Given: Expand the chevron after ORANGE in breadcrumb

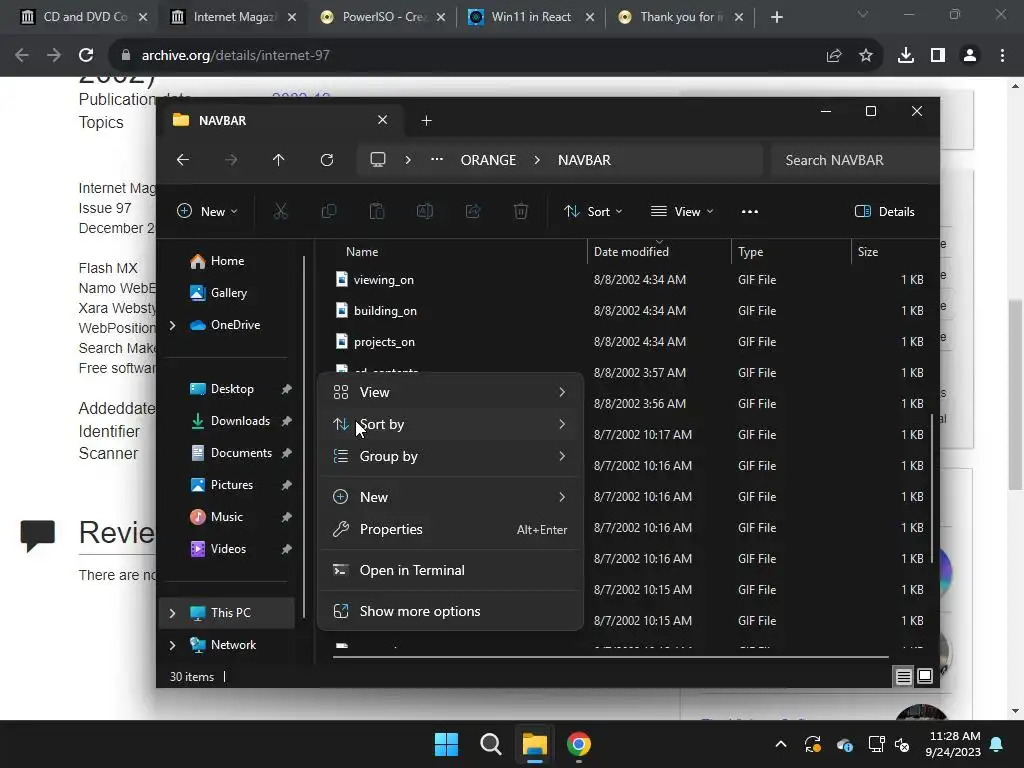Looking at the screenshot, I should click(x=537, y=160).
